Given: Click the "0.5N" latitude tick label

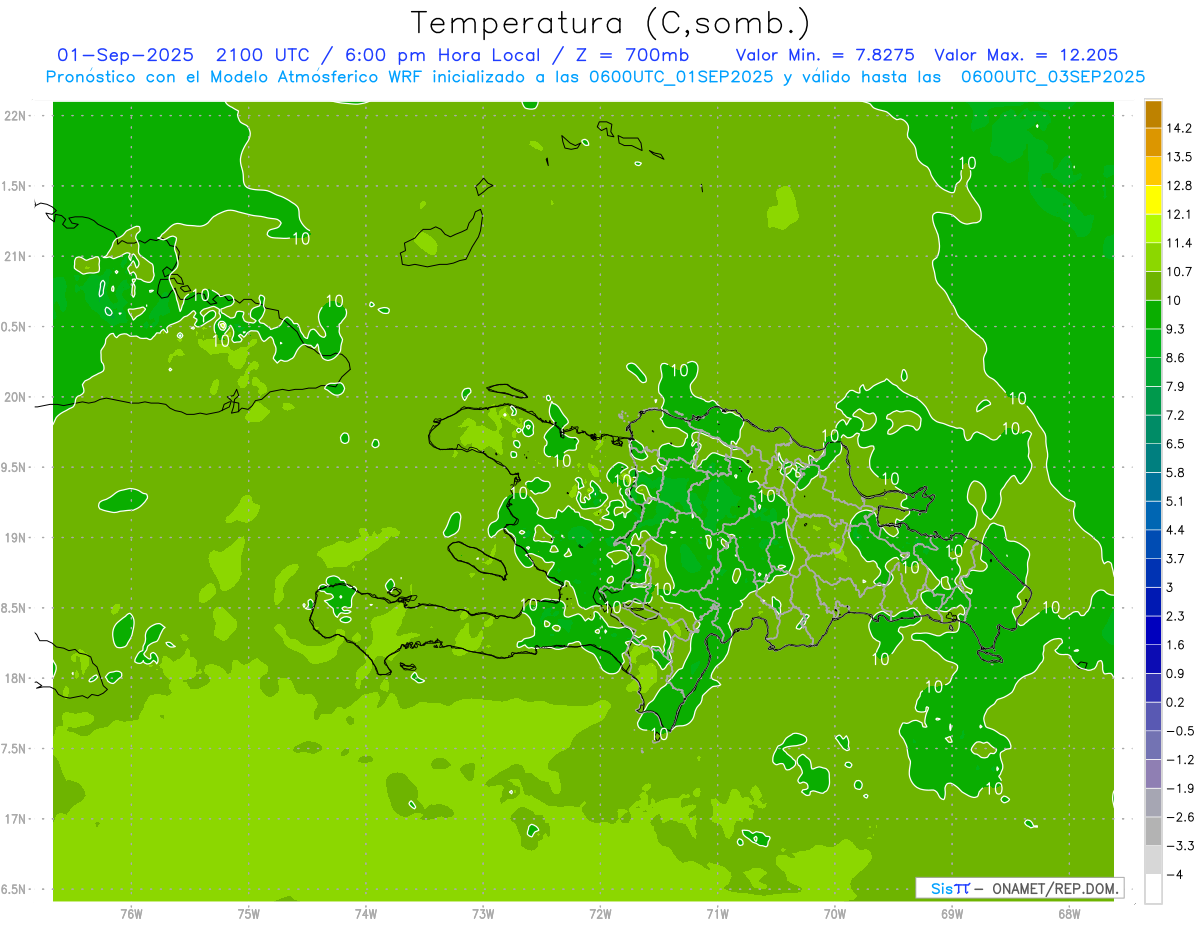Looking at the screenshot, I should coord(14,327).
